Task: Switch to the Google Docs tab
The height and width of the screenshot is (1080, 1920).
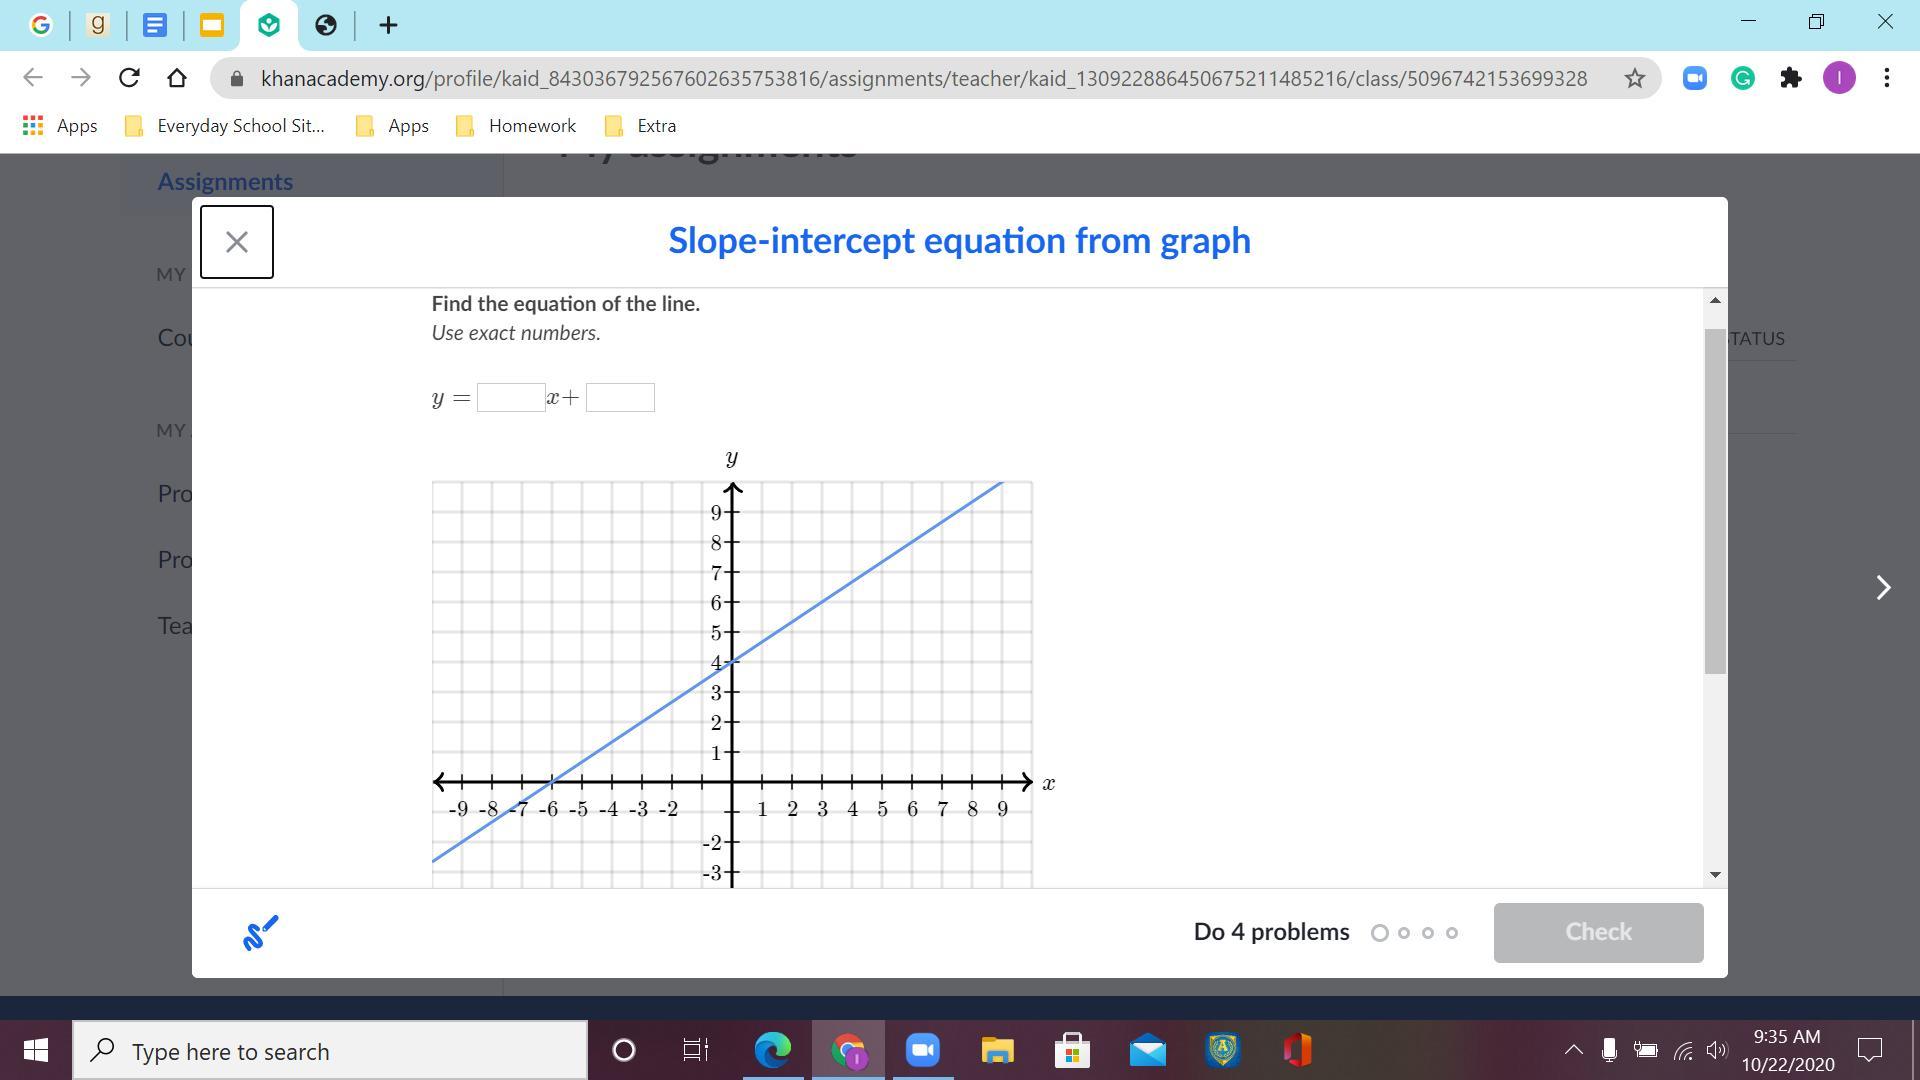Action: [x=154, y=25]
